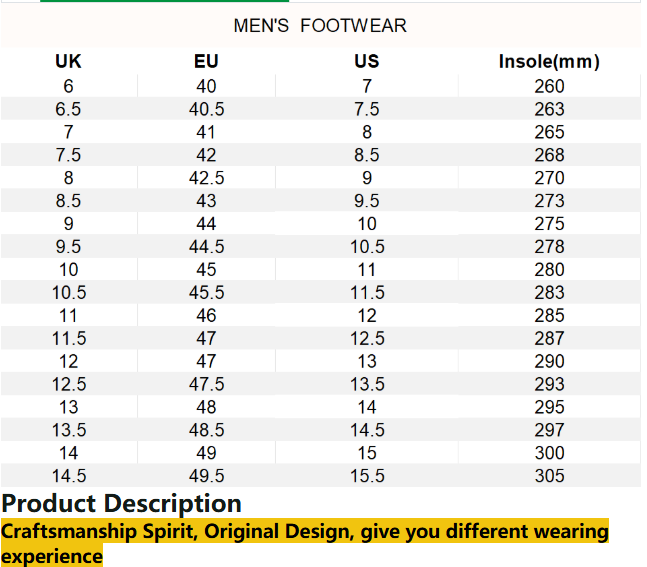Click the MEN'S FOOTWEAR table title
This screenshot has height=567, width=647.
[x=320, y=26]
